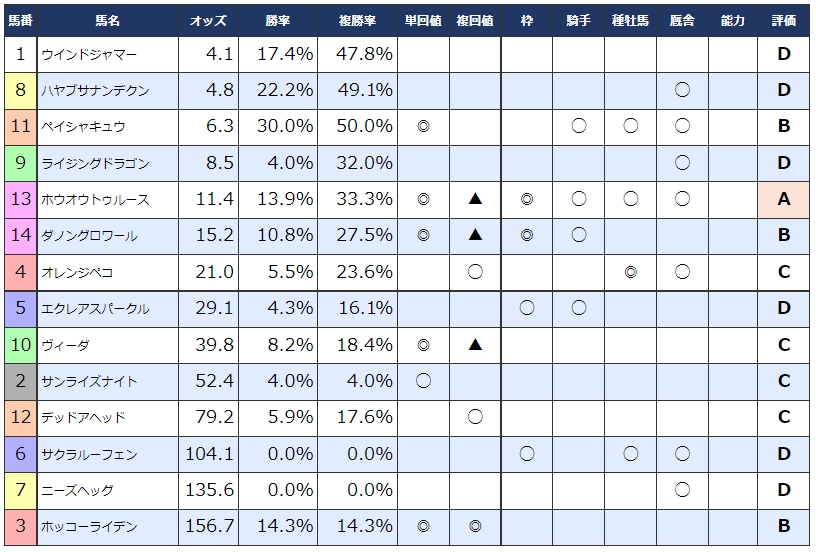Click the double-circle in オレンジペコ's 種牡馬 cell
Image resolution: width=816 pixels, height=552 pixels.
pos(630,272)
